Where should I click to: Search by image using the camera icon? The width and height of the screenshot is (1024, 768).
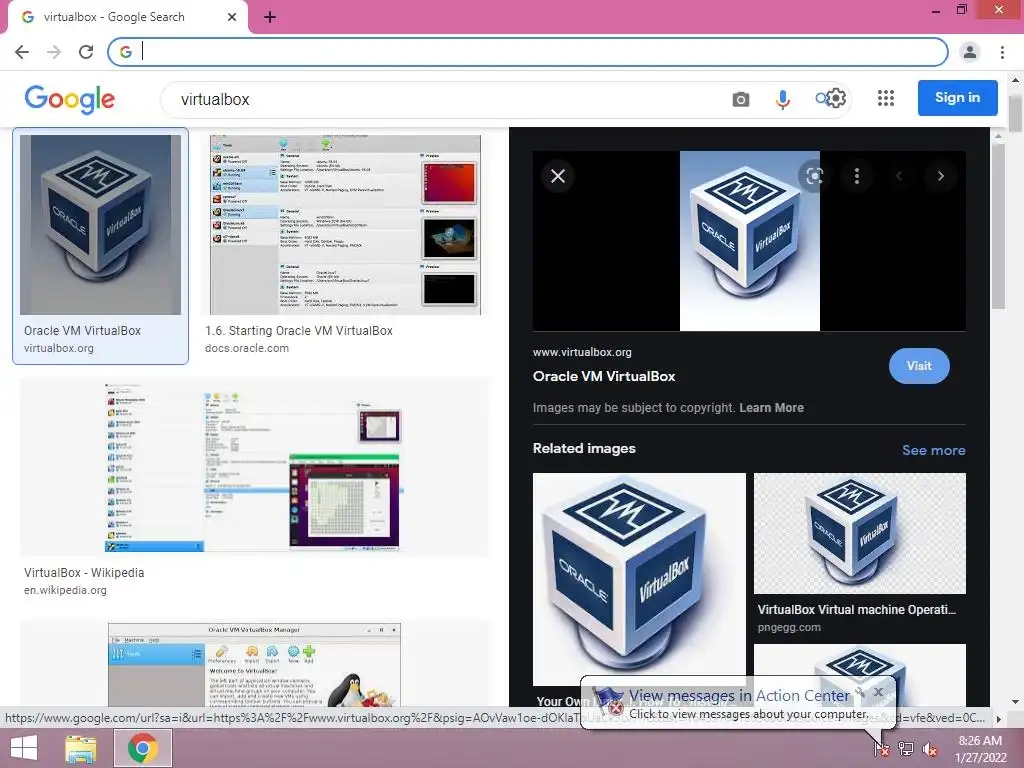[x=741, y=99]
